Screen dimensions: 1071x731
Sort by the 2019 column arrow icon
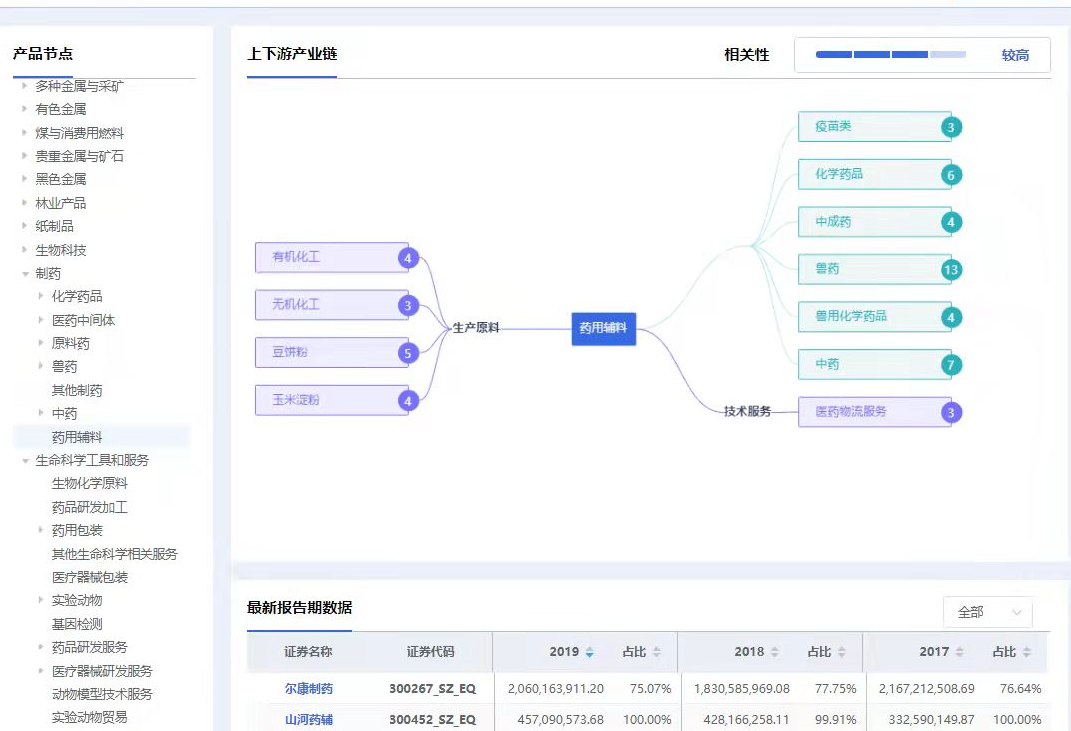(589, 652)
